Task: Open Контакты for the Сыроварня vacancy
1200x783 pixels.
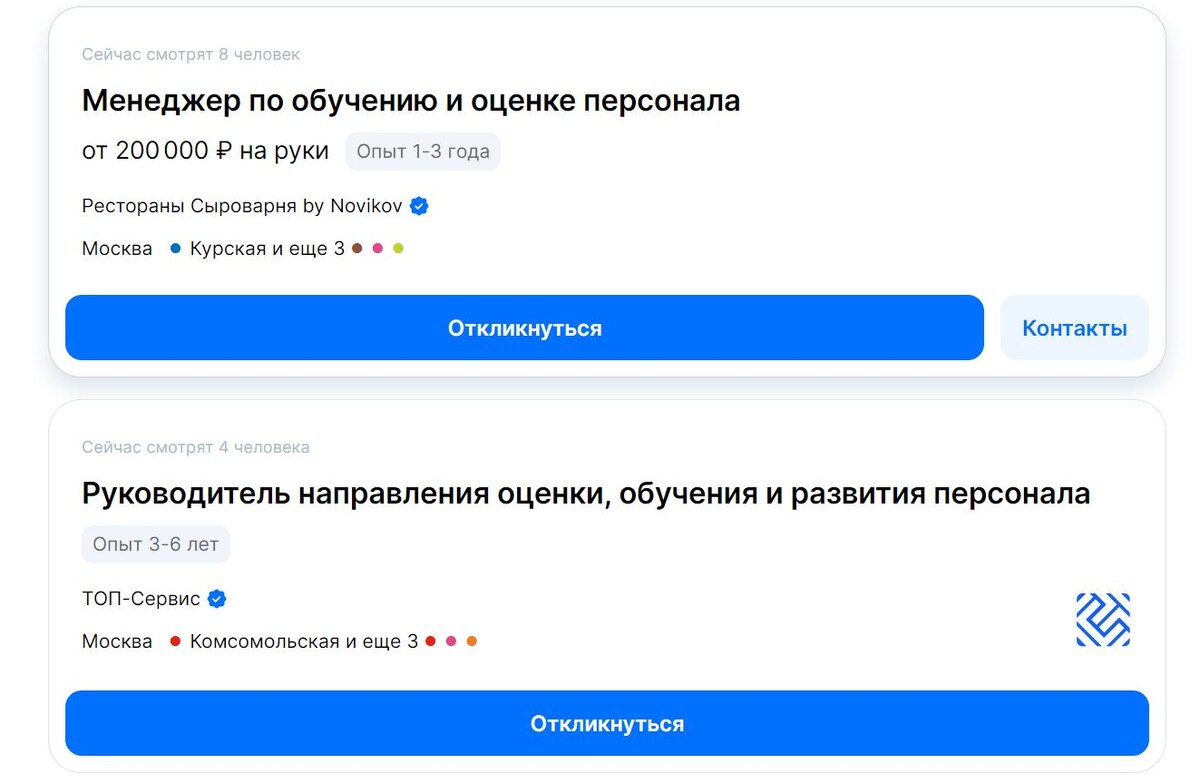Action: point(1074,327)
